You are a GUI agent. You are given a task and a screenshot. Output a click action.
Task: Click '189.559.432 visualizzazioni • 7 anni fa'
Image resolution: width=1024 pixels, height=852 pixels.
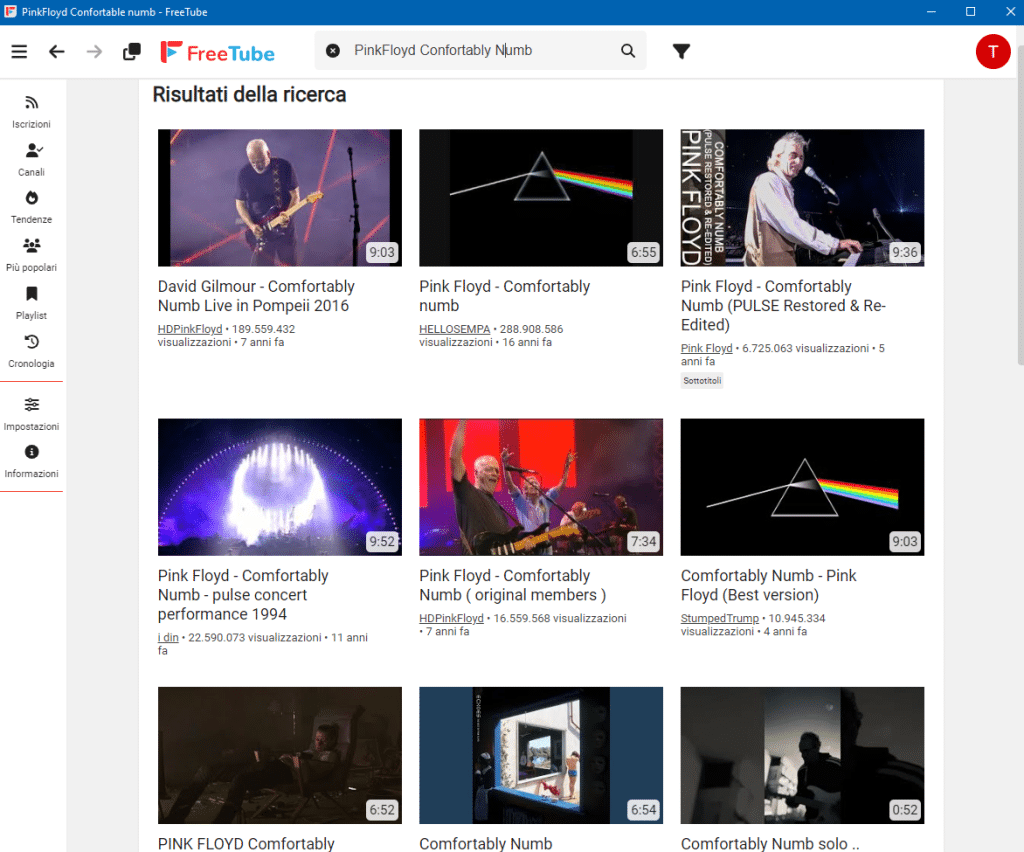point(227,336)
